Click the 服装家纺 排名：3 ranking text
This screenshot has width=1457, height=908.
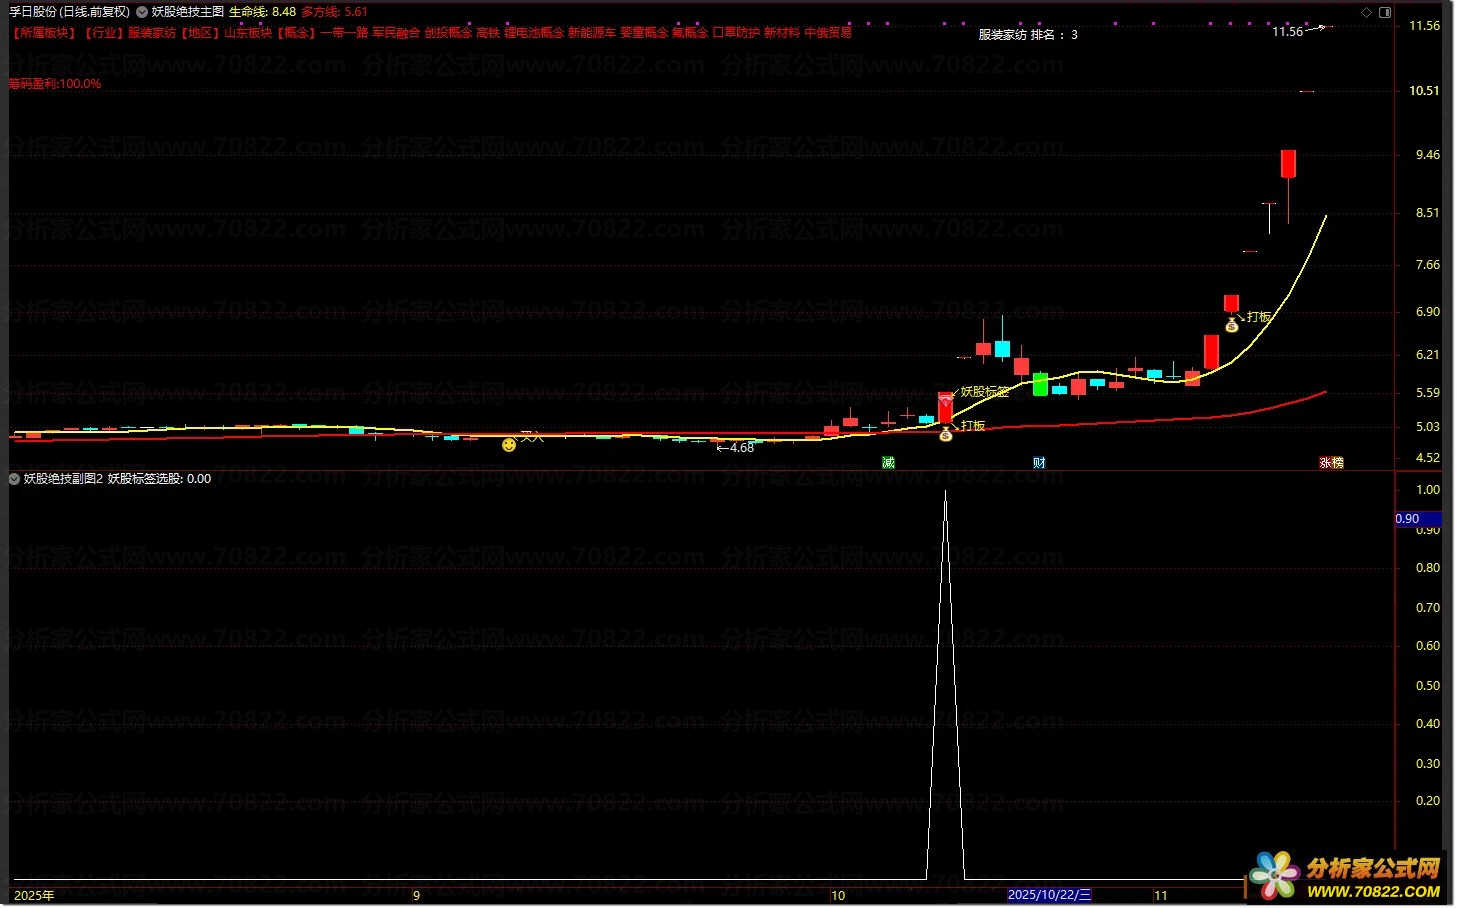tap(1028, 35)
